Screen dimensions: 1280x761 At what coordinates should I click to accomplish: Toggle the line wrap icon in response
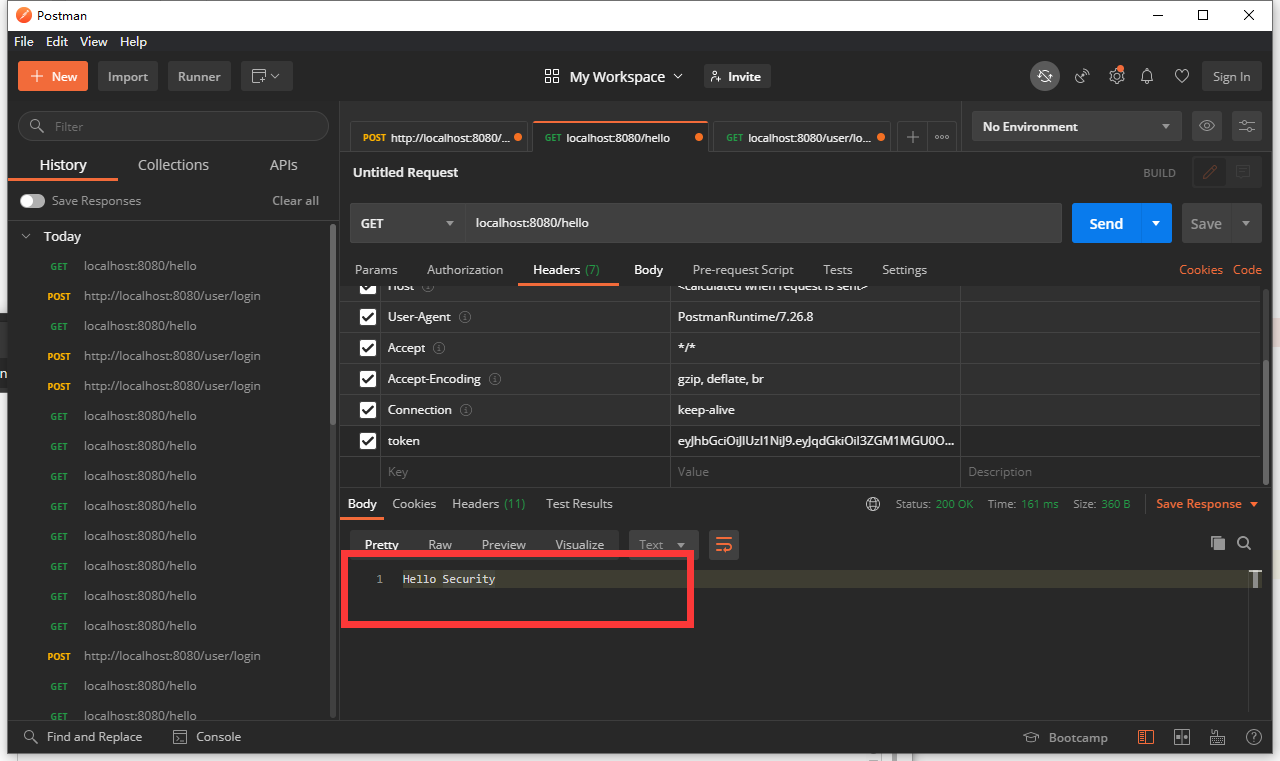point(724,544)
